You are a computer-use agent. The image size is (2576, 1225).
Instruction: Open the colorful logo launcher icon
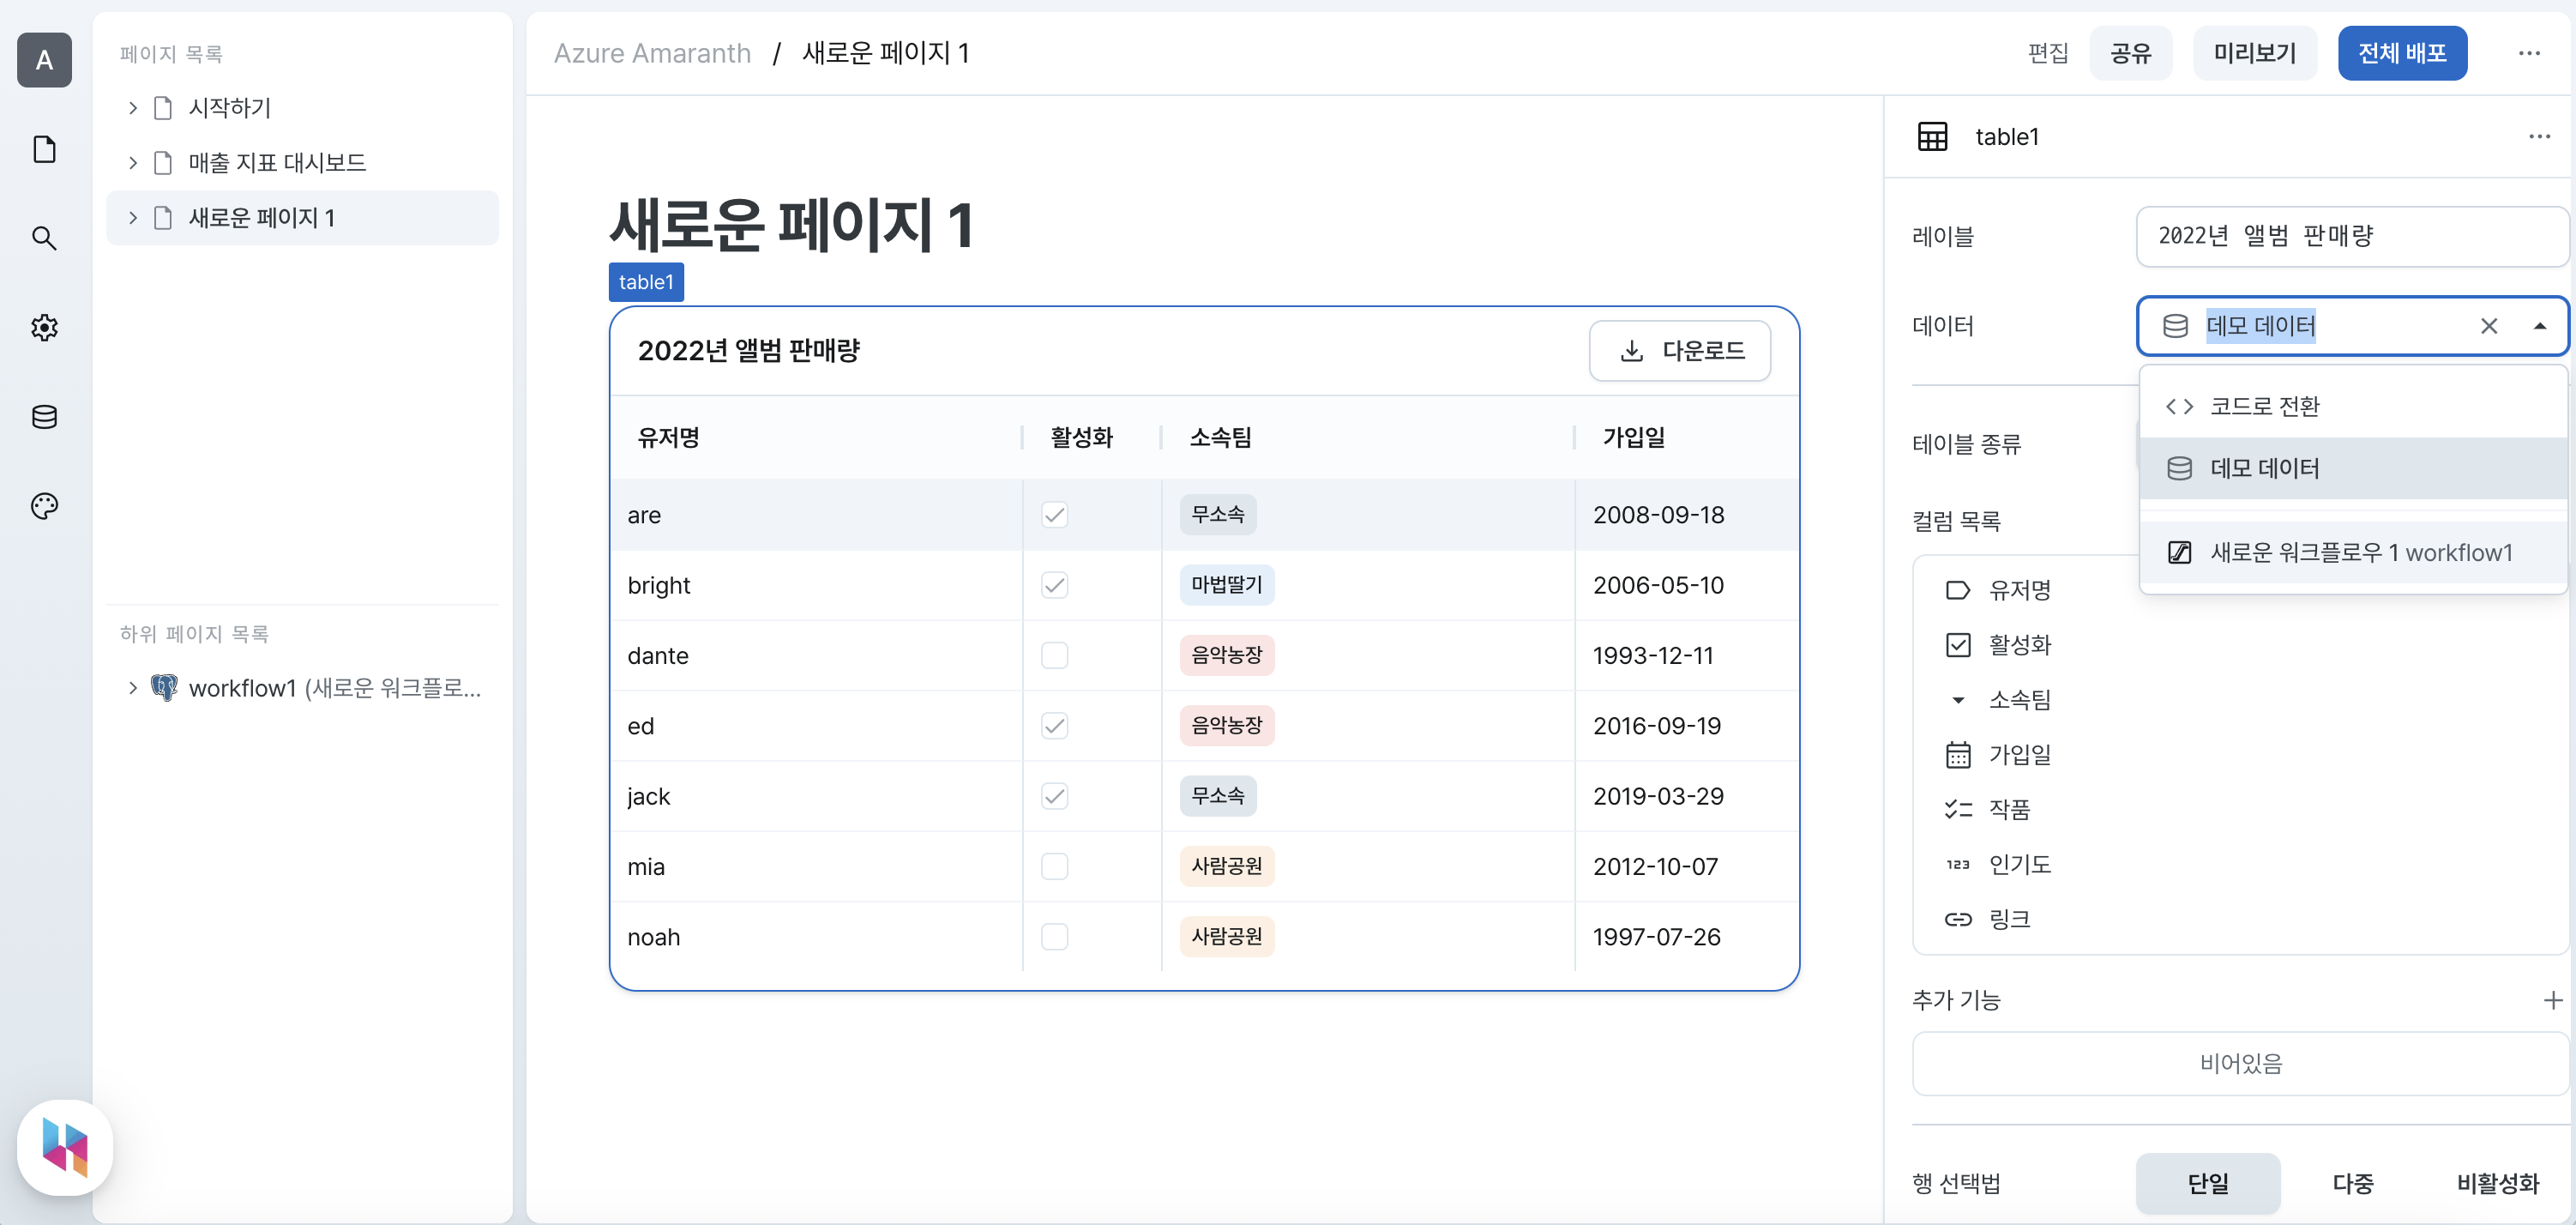(65, 1147)
